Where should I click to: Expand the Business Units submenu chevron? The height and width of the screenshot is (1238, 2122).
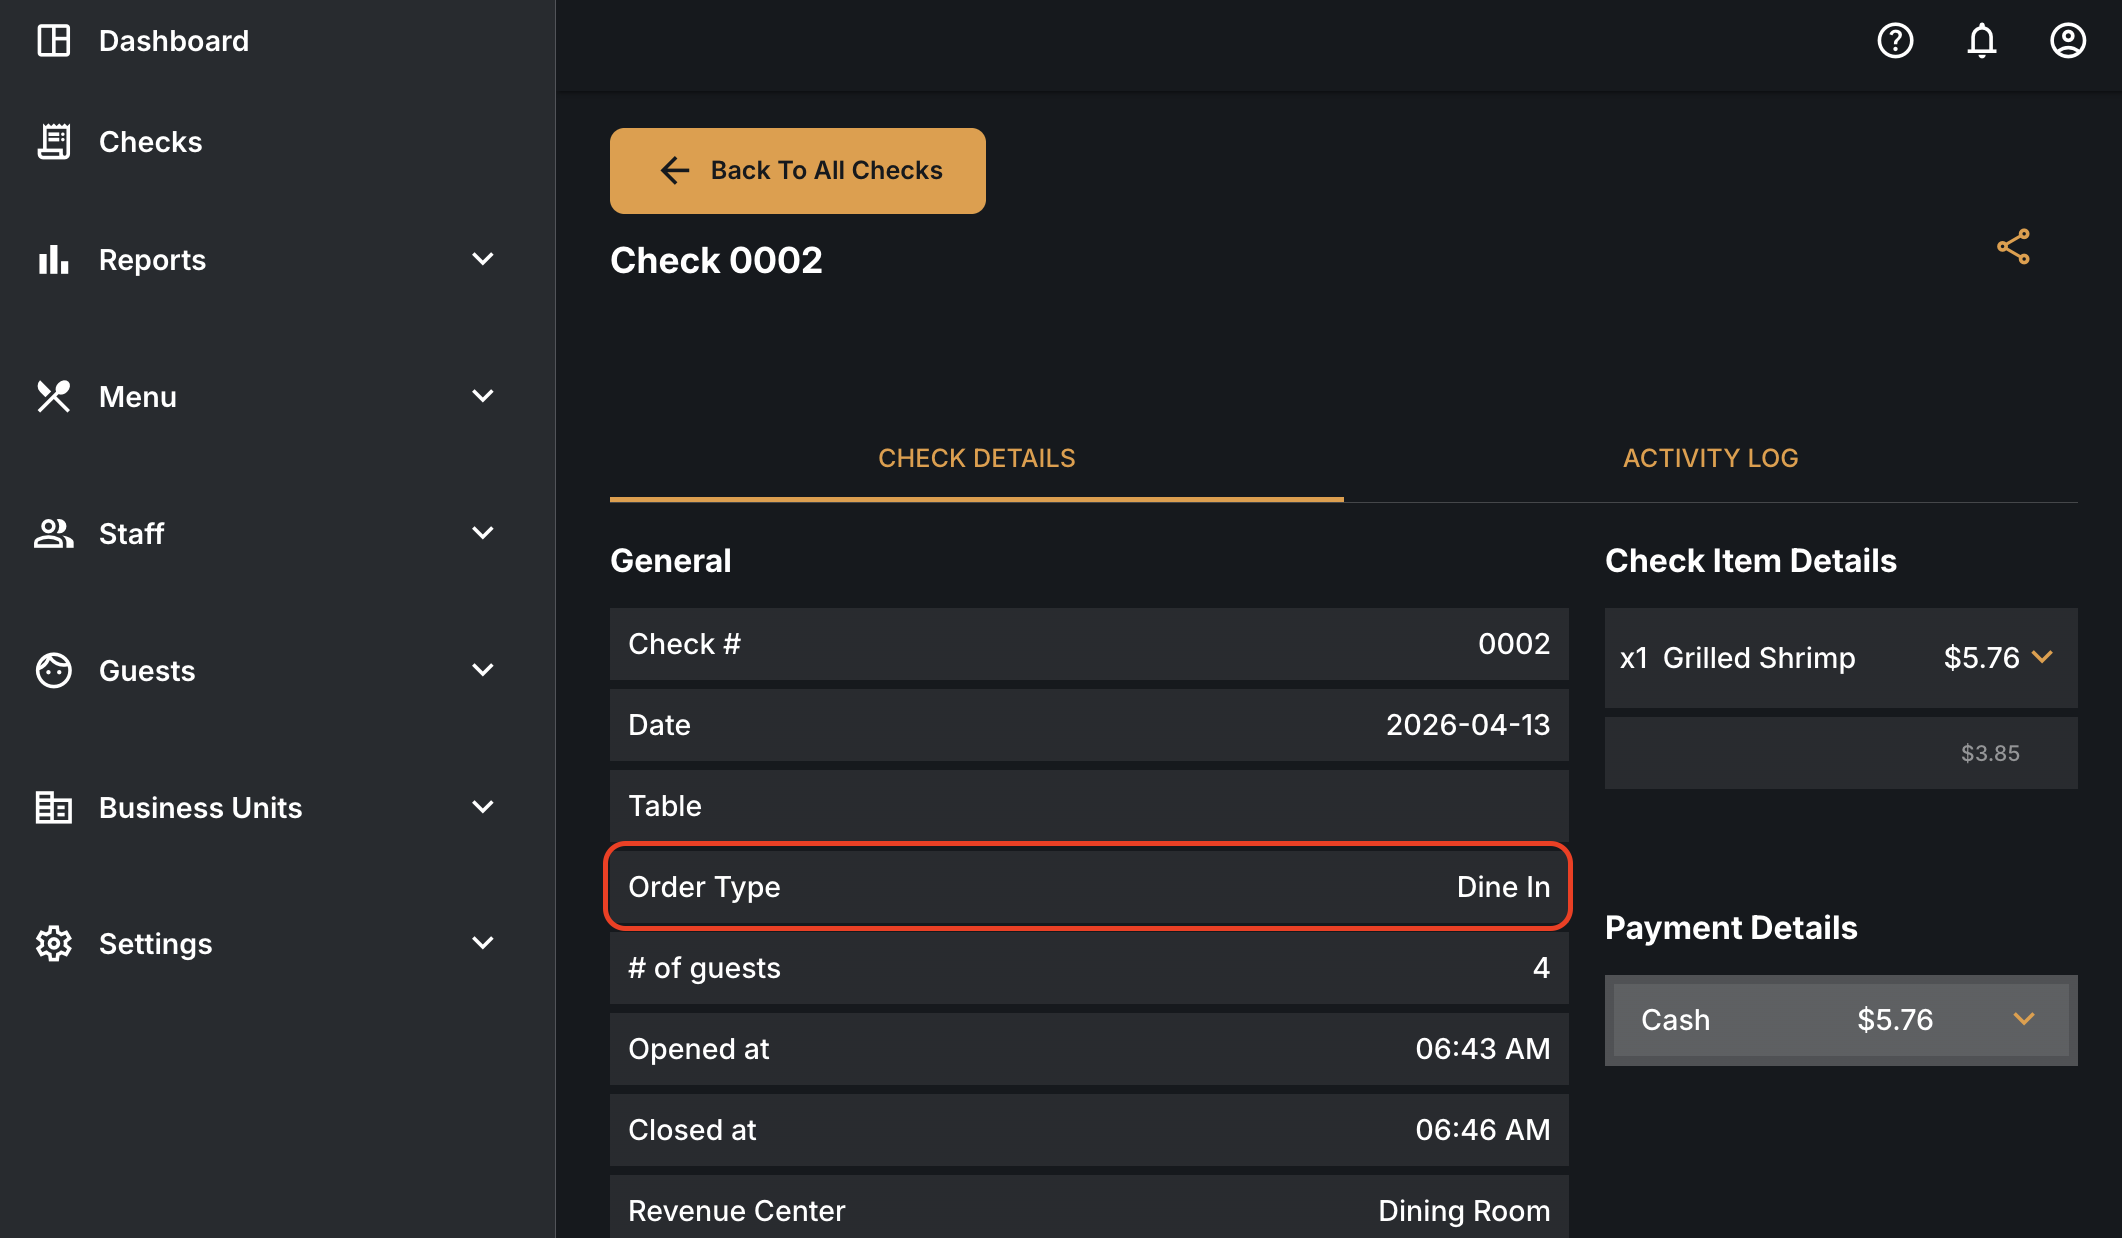483,807
